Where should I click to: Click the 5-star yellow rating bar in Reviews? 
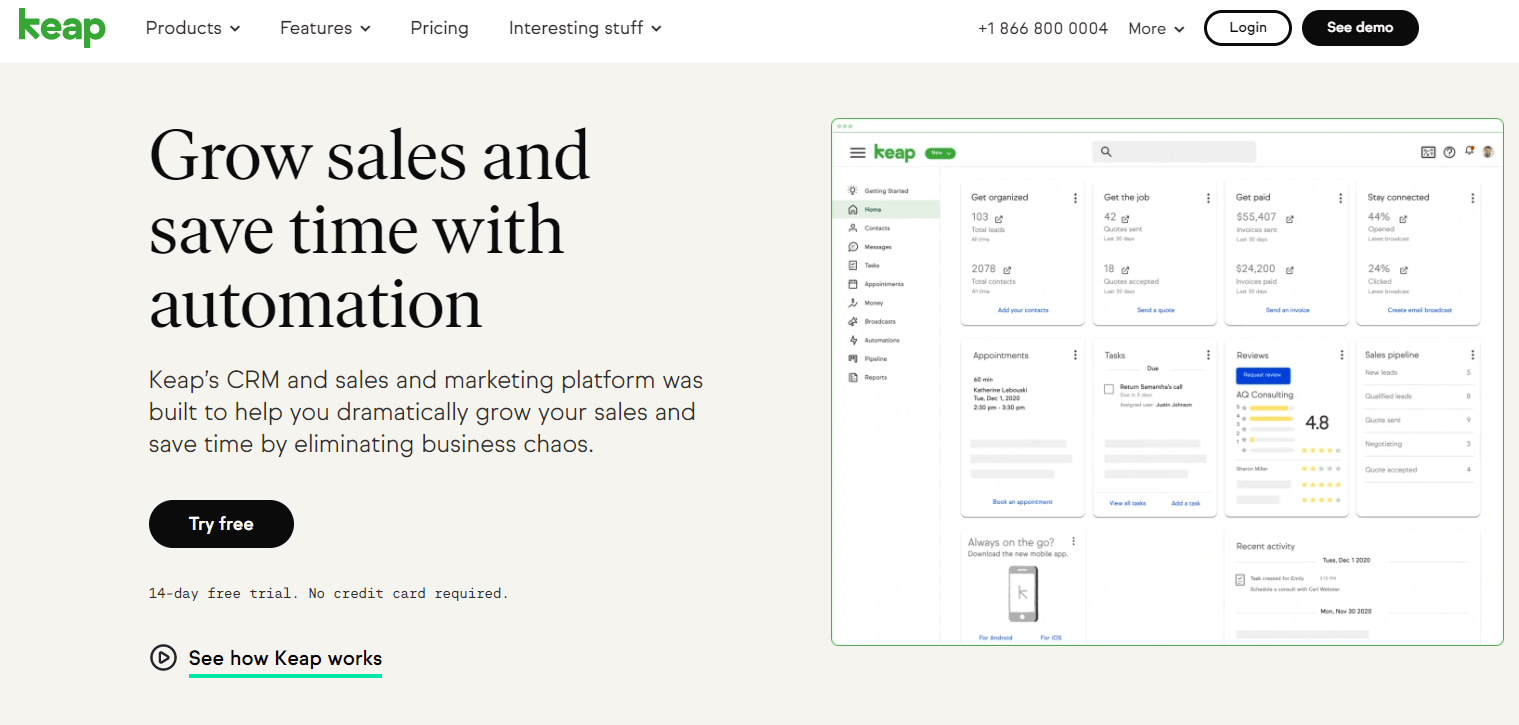[1270, 408]
